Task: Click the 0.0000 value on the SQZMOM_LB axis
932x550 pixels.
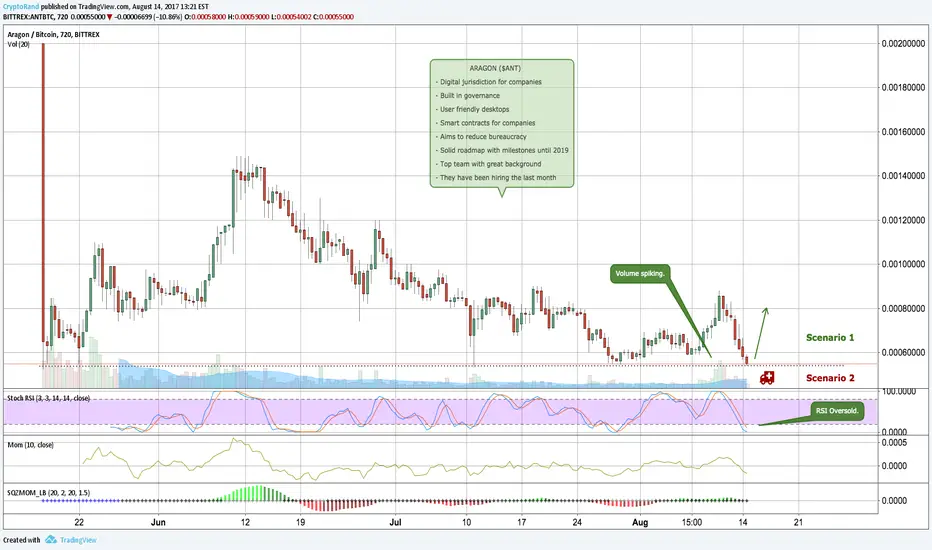Action: pos(894,501)
